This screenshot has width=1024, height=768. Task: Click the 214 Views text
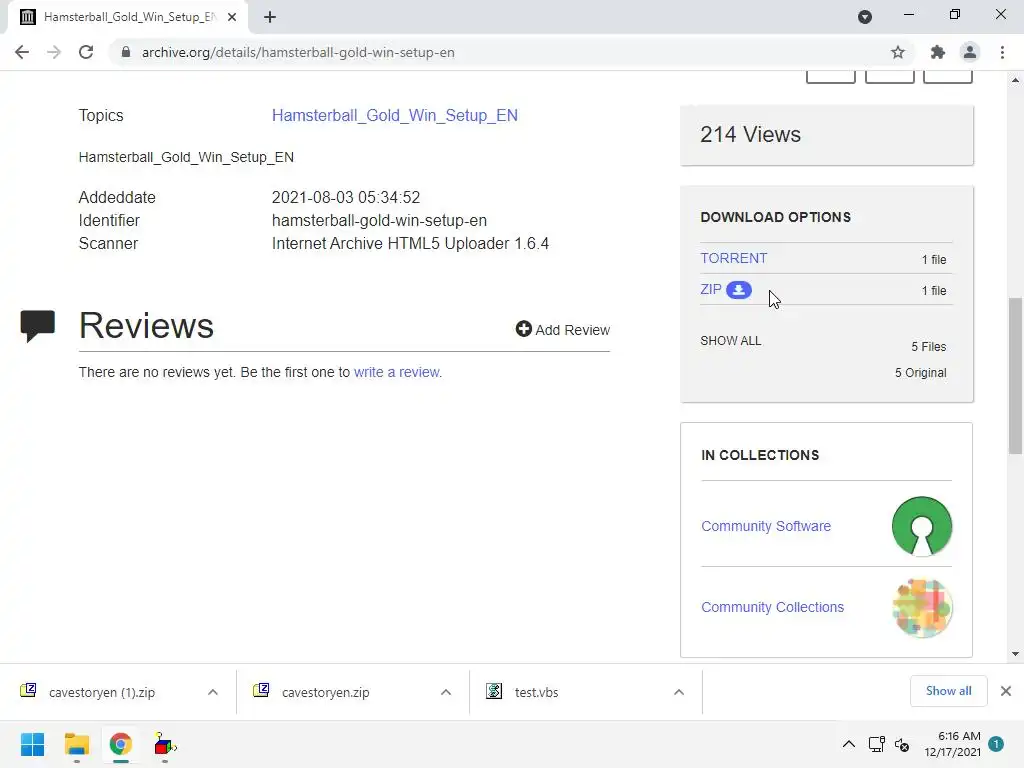click(x=750, y=135)
